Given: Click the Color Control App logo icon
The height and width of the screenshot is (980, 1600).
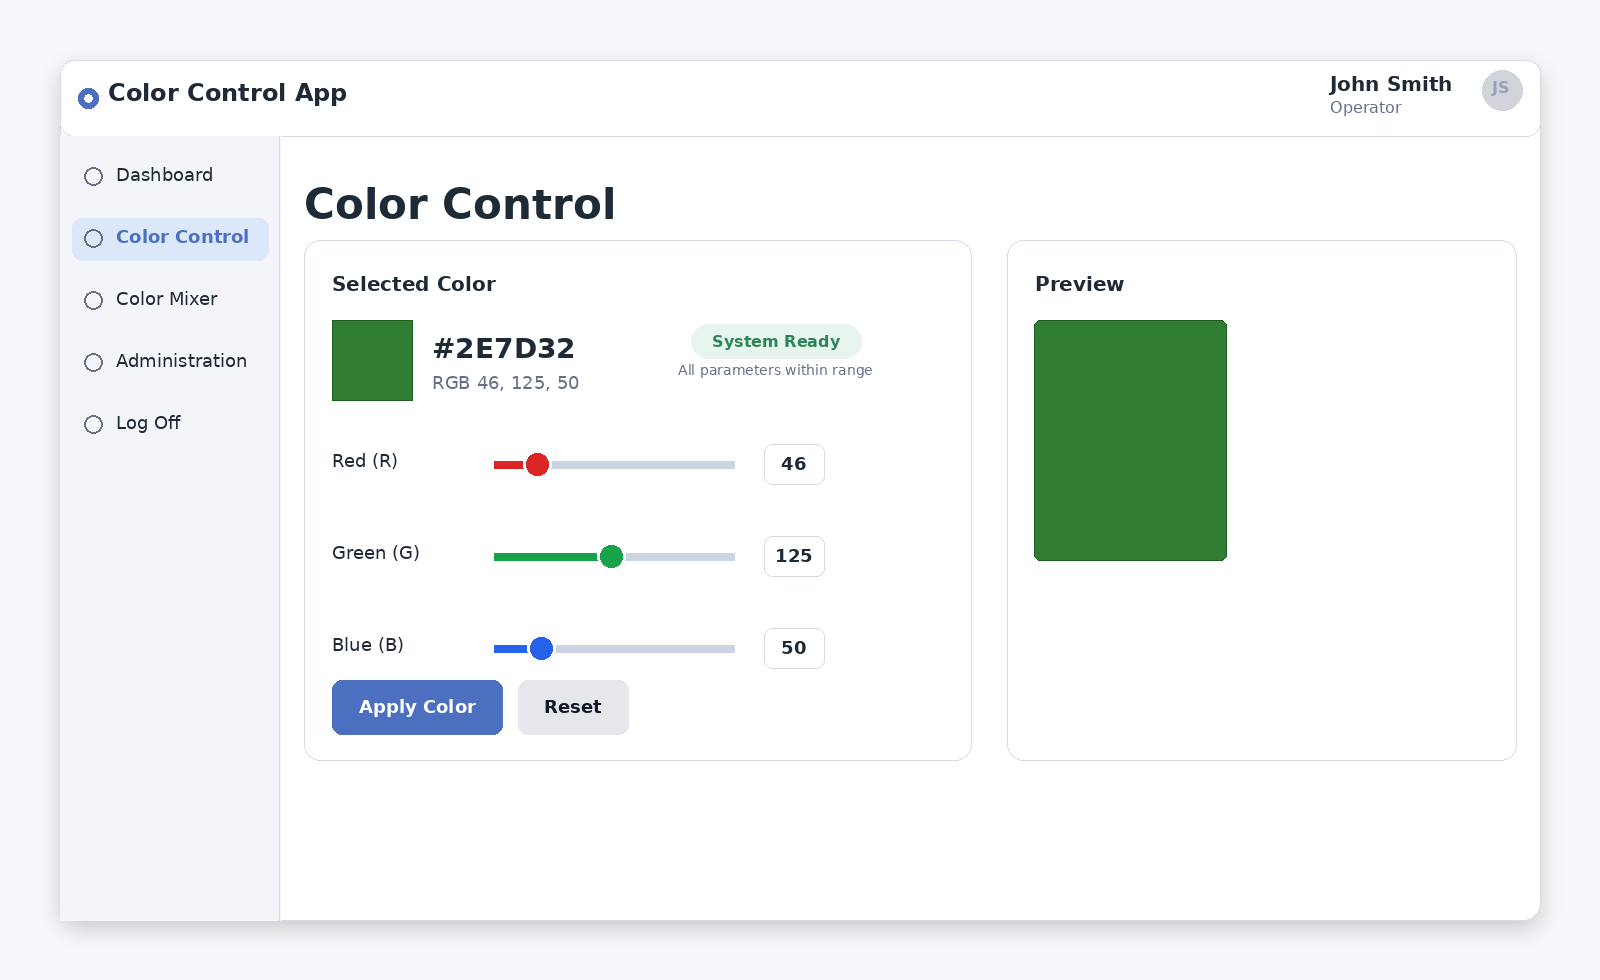Looking at the screenshot, I should (x=88, y=98).
